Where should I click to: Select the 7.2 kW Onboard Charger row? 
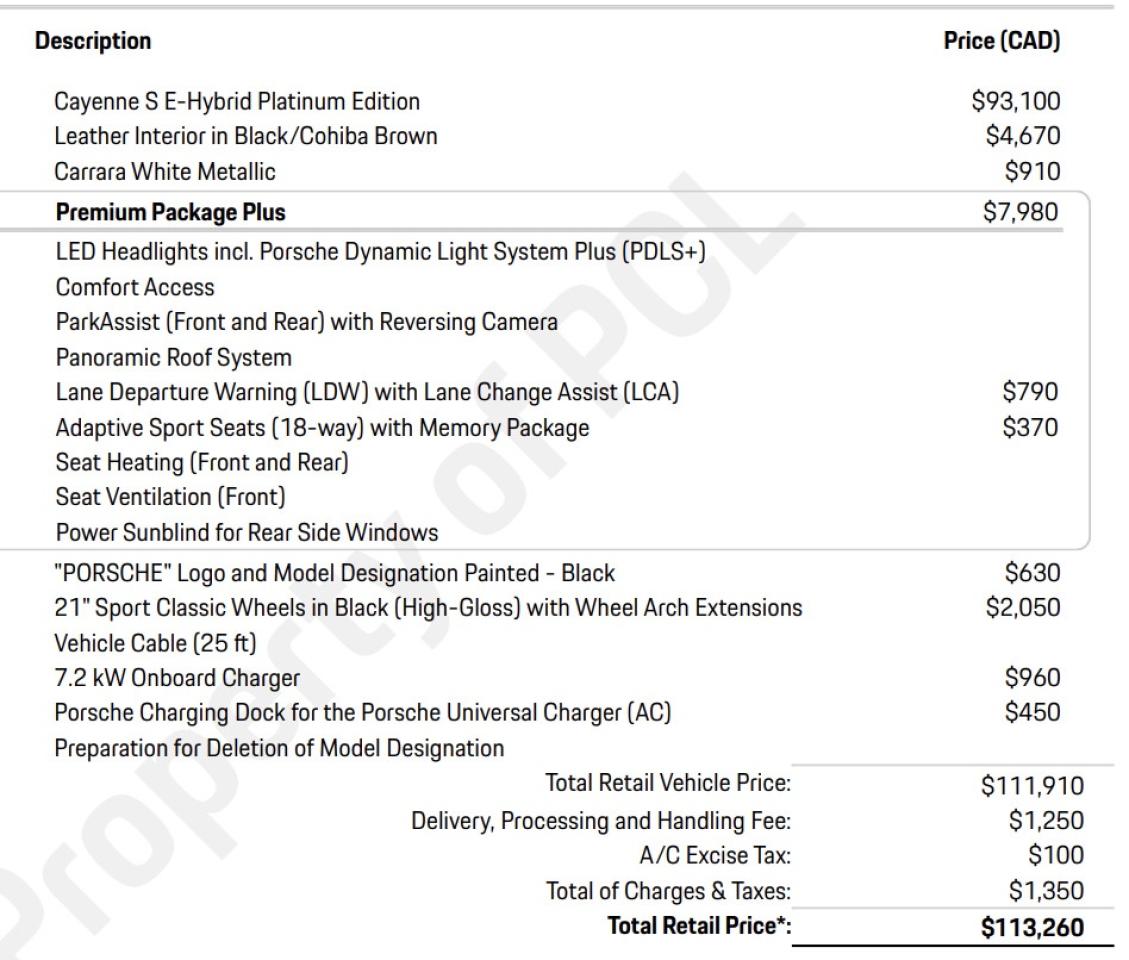pyautogui.click(x=178, y=678)
